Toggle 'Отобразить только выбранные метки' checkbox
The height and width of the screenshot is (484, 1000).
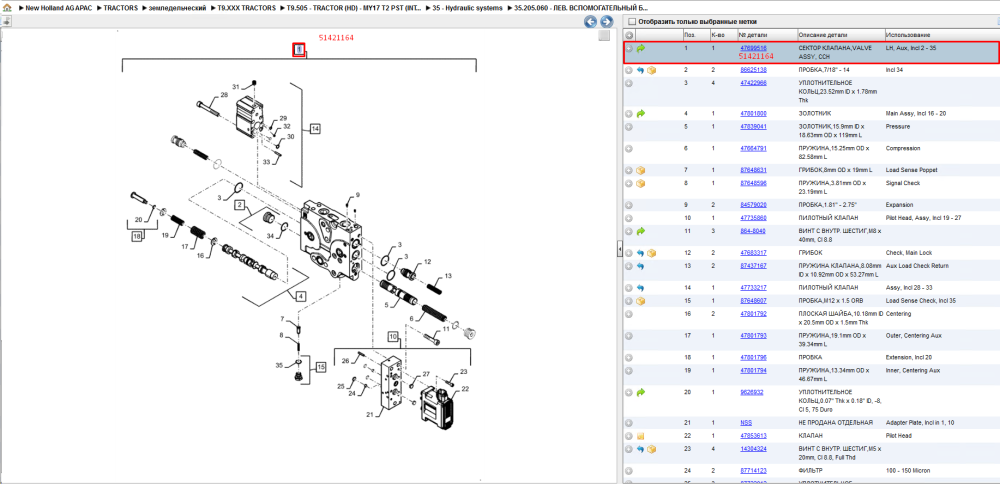[x=632, y=21]
